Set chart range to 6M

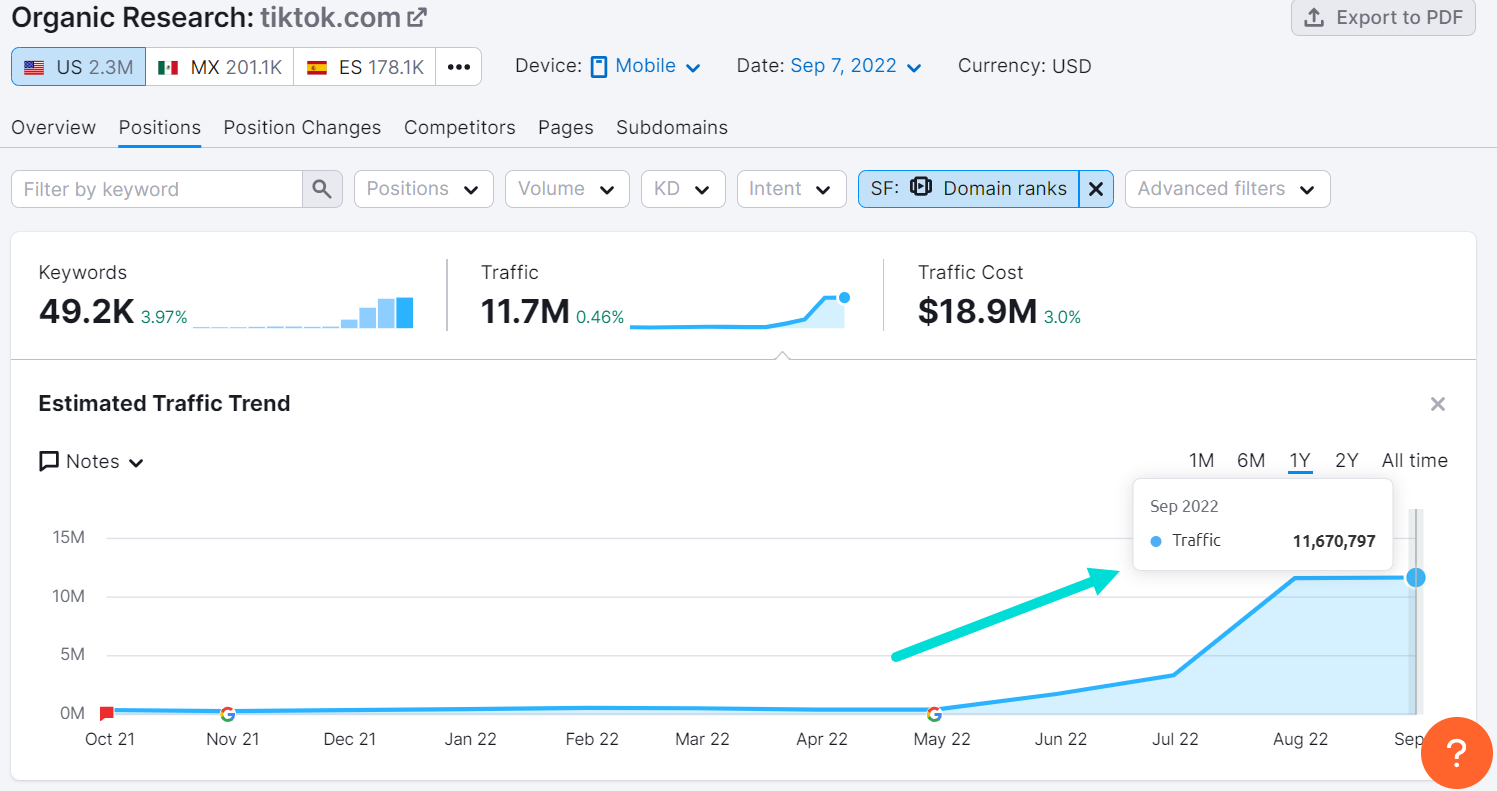[1251, 461]
